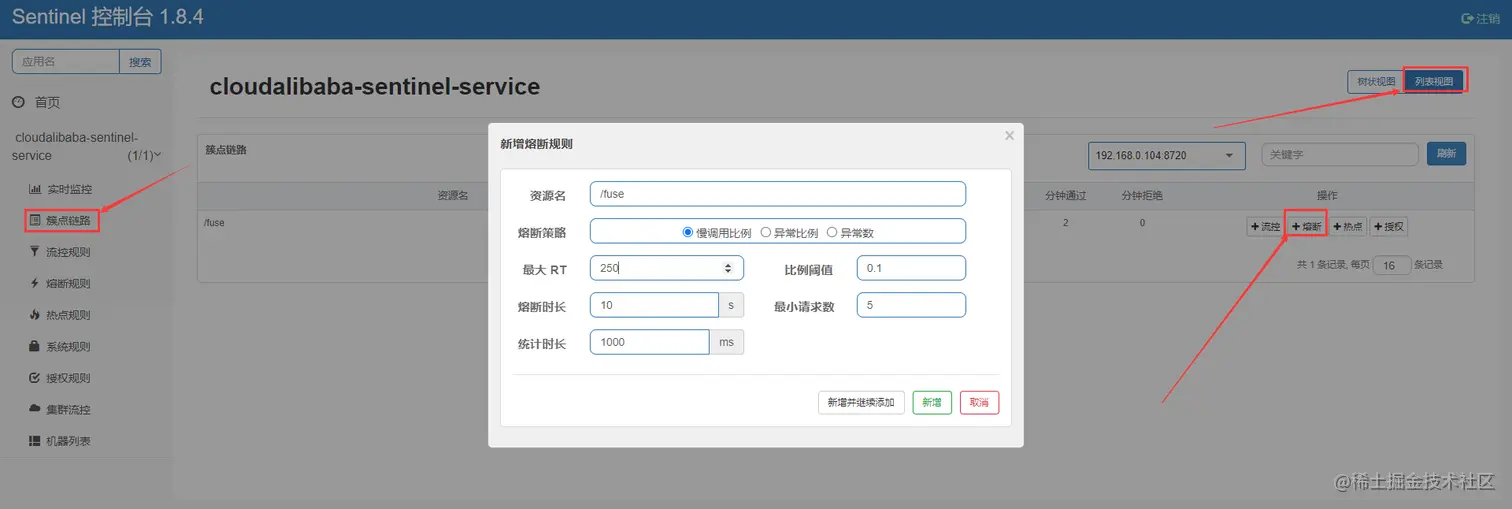Click the /fuse resource name in the table
1512x509 pixels.
[214, 223]
